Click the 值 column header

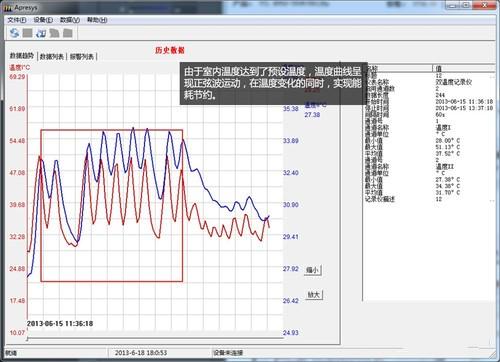(x=464, y=68)
